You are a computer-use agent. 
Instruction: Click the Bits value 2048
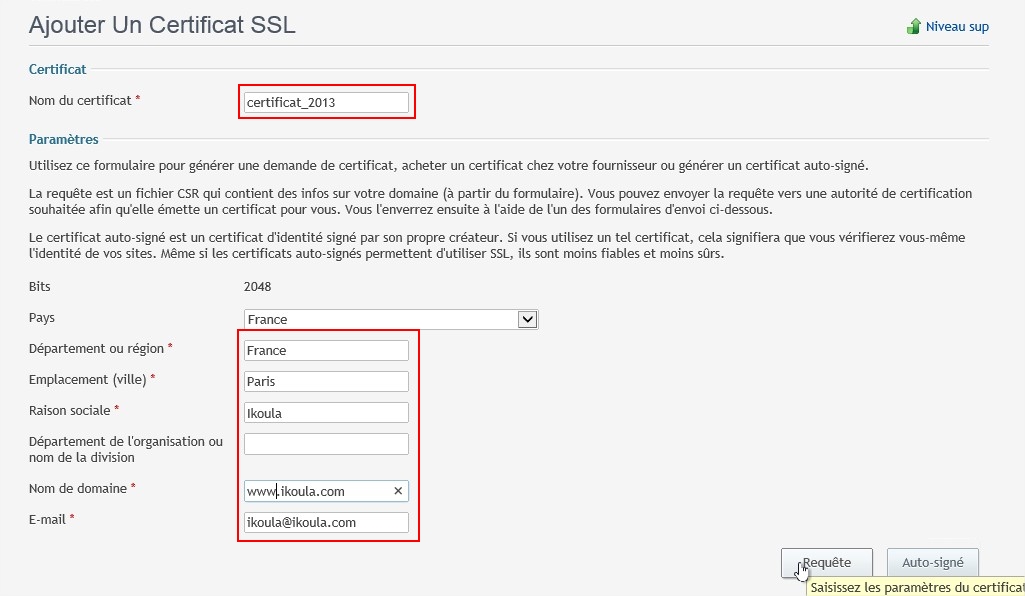tap(258, 287)
